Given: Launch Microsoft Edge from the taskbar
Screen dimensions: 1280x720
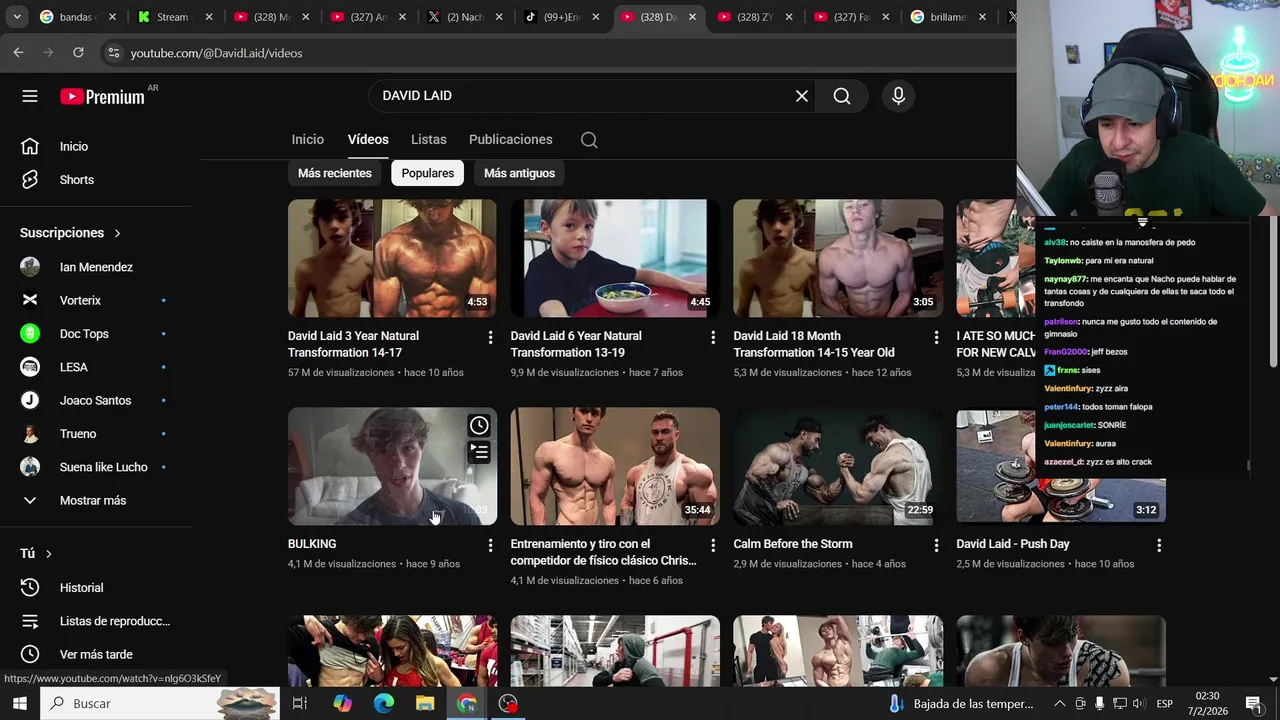Looking at the screenshot, I should (x=384, y=703).
